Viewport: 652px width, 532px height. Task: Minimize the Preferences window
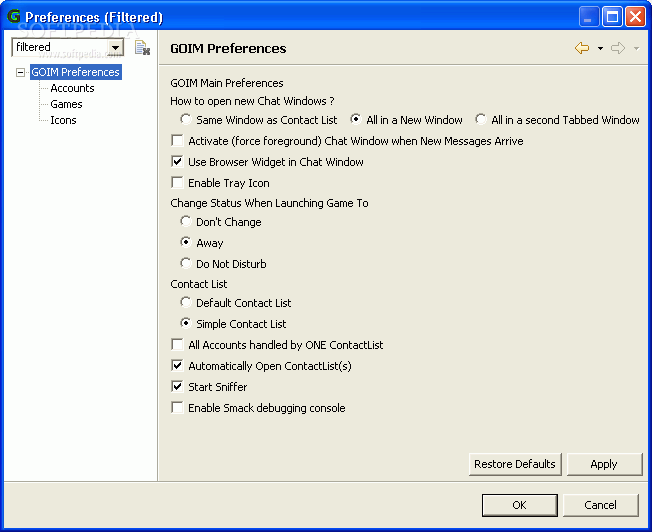tap(589, 17)
